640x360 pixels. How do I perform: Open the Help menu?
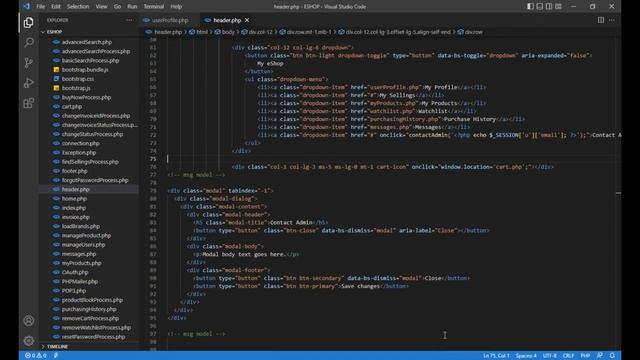(176, 7)
